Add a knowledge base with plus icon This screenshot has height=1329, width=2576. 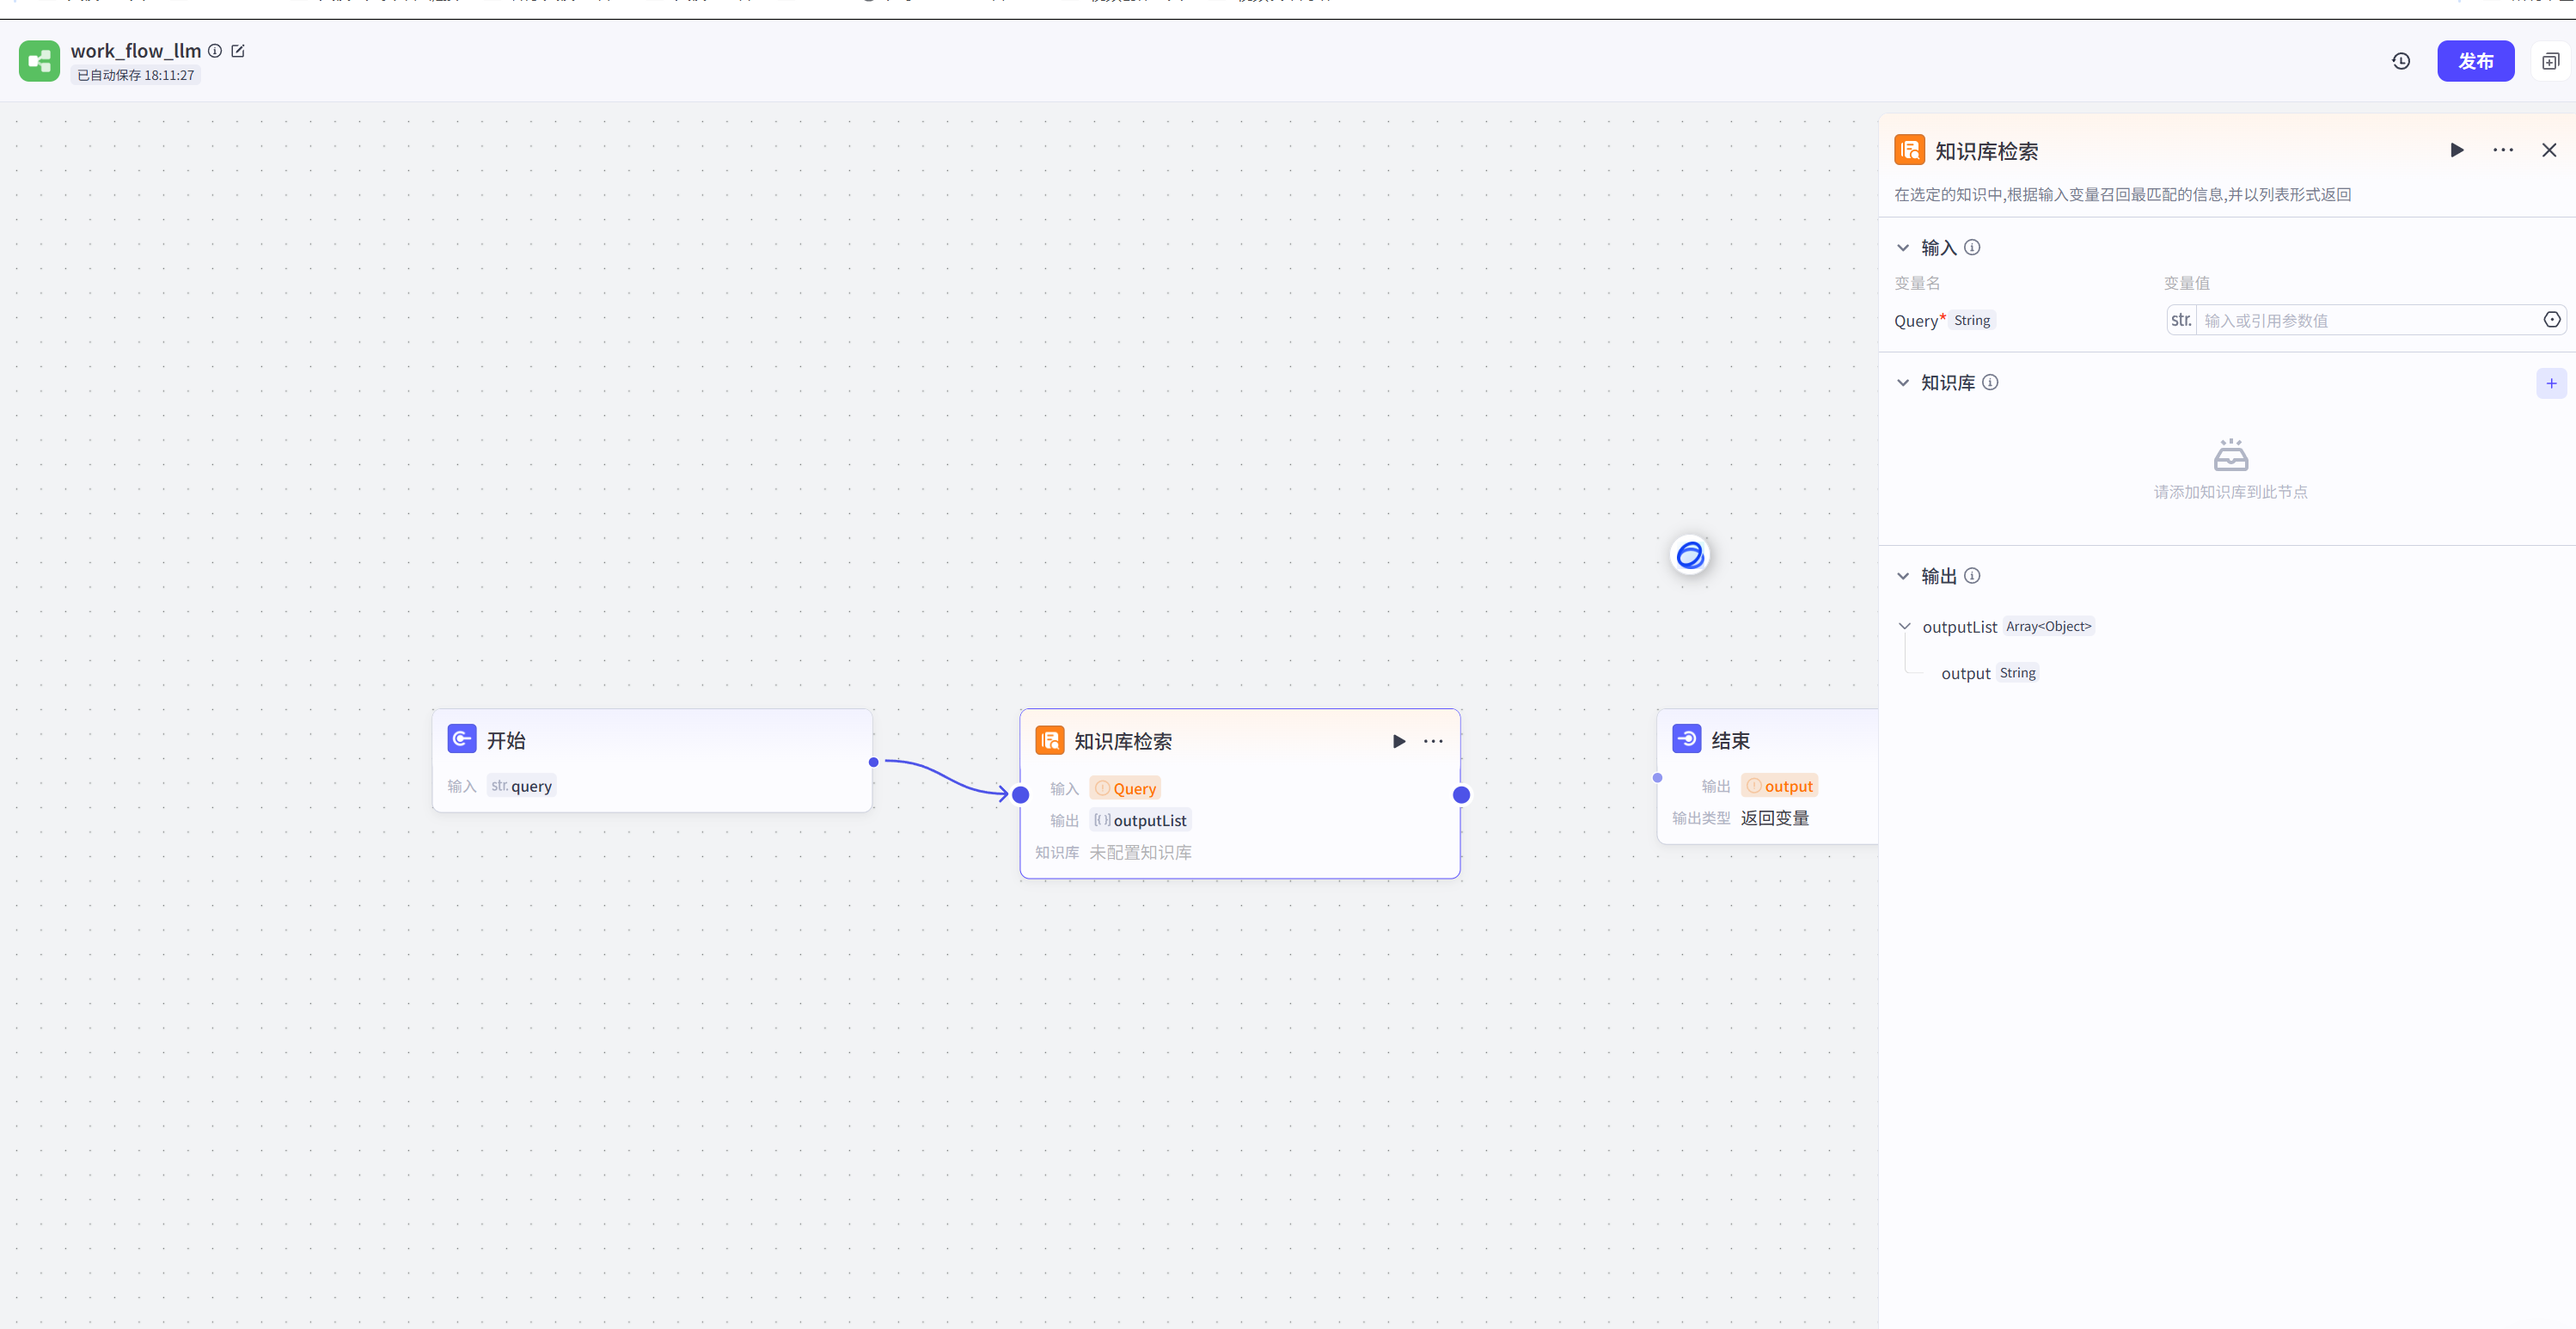[2550, 383]
